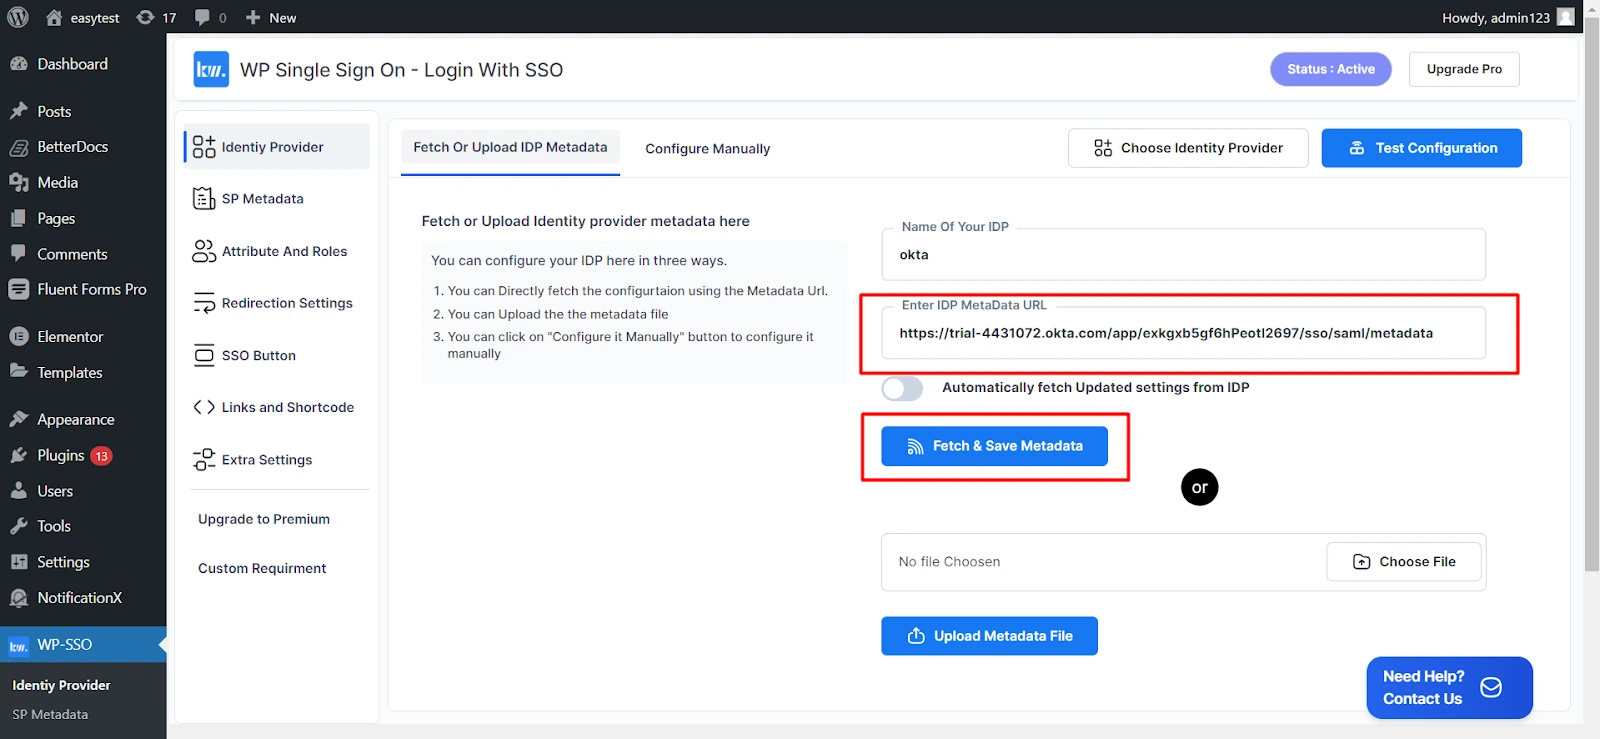Open Redirection Settings section icon
This screenshot has height=739, width=1600.
pos(204,303)
